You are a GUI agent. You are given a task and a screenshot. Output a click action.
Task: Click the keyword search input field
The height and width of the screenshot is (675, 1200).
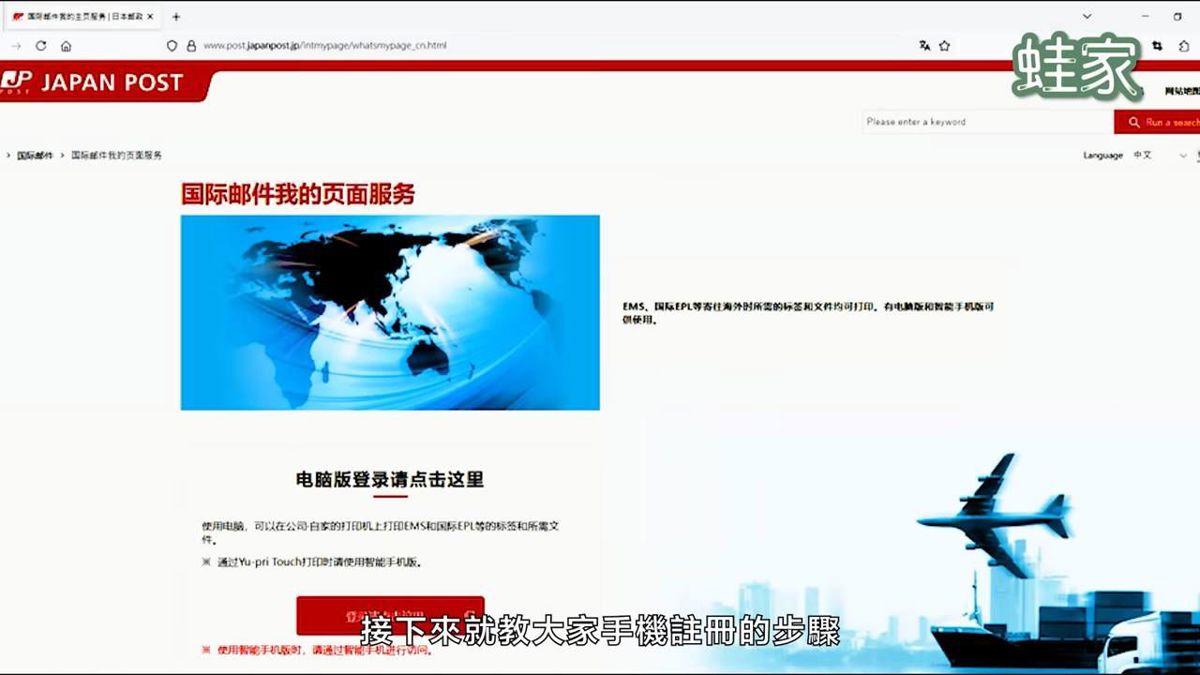[985, 122]
